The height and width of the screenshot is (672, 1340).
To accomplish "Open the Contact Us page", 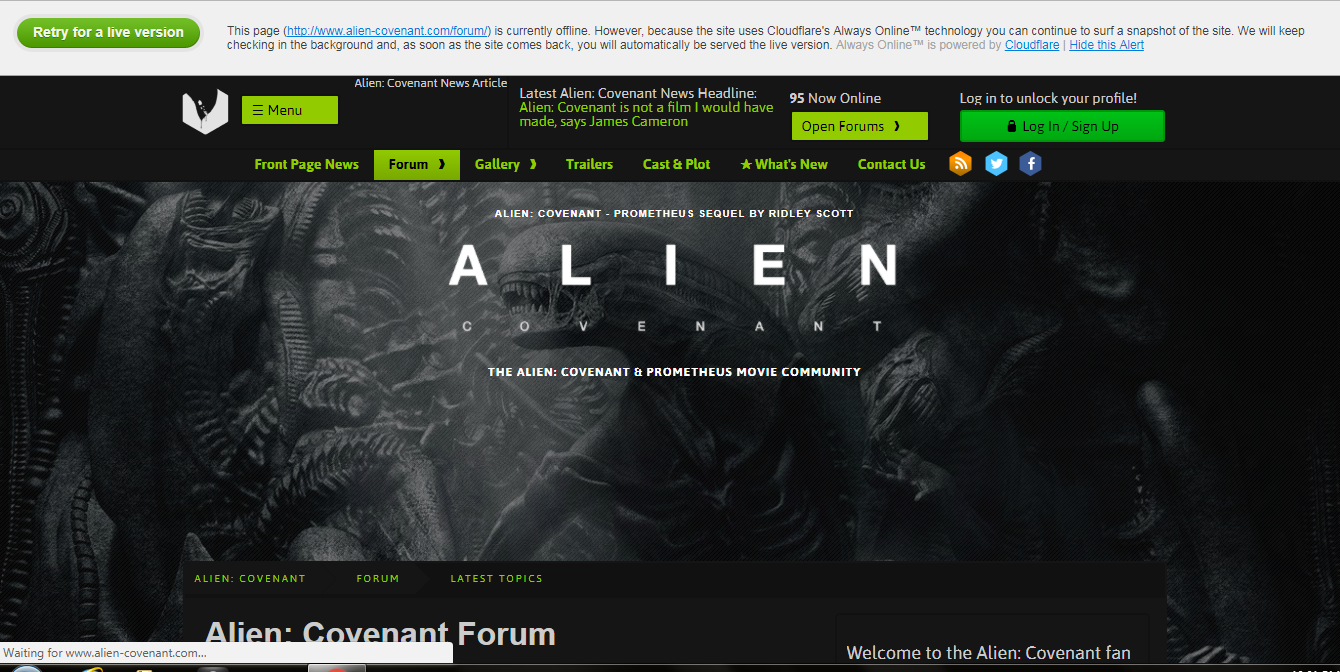I will point(891,164).
